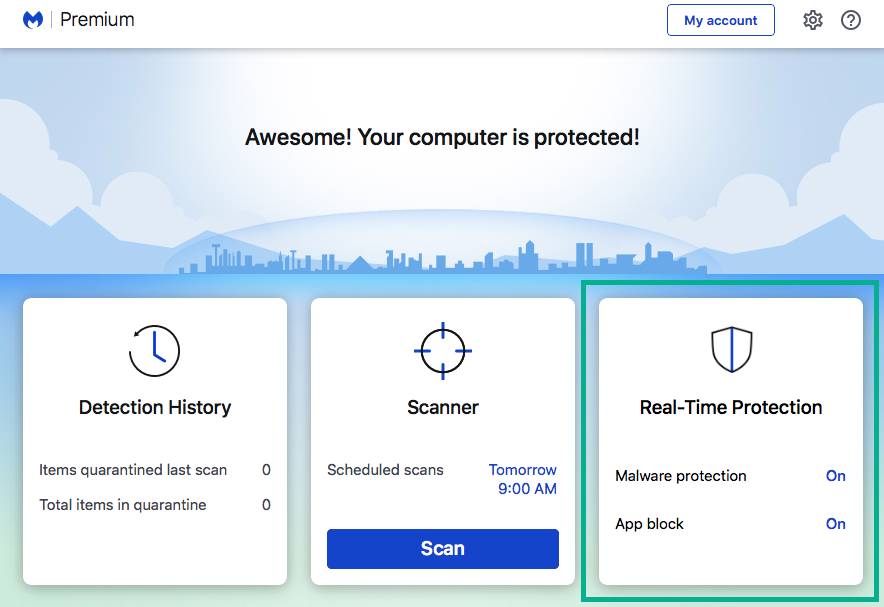The image size is (884, 607).
Task: Open the settings gear icon
Action: 813,20
